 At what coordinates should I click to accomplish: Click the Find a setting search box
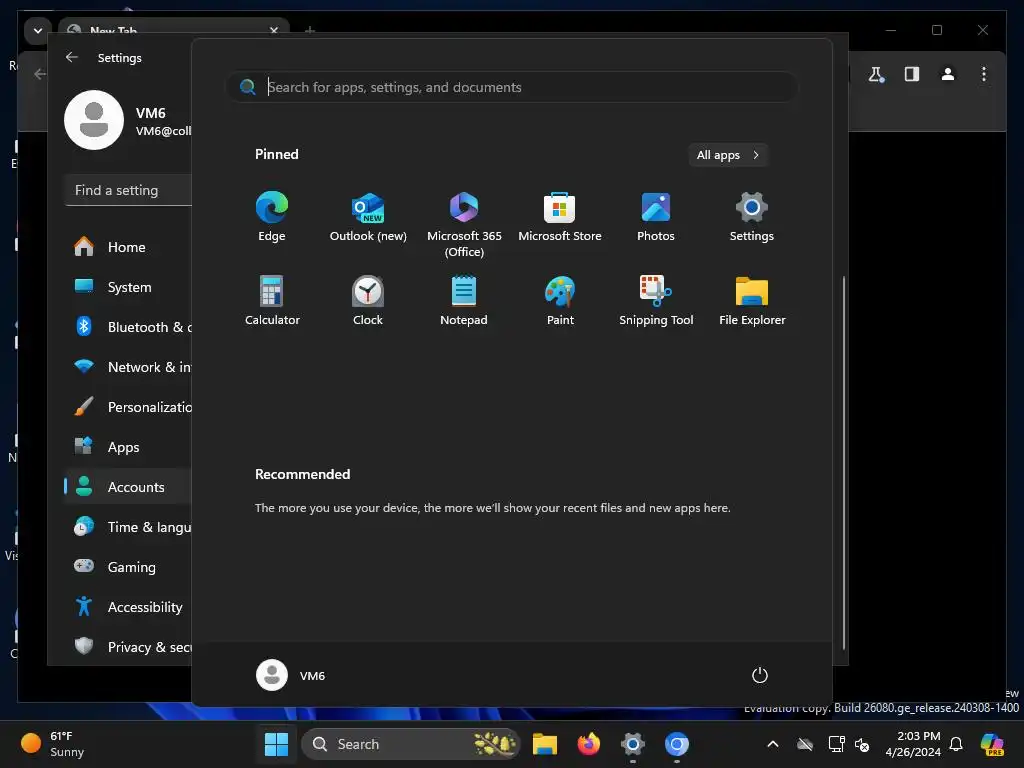[129, 190]
